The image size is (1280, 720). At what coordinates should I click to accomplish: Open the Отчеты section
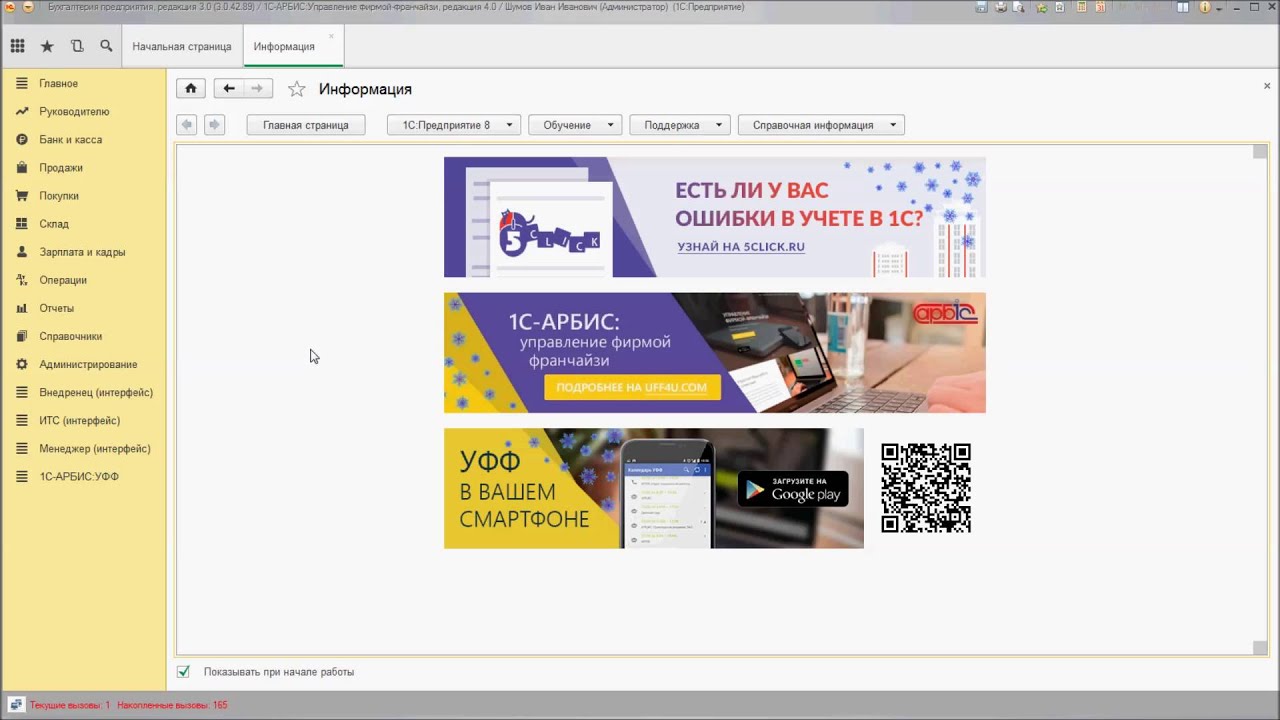pyautogui.click(x=83, y=308)
